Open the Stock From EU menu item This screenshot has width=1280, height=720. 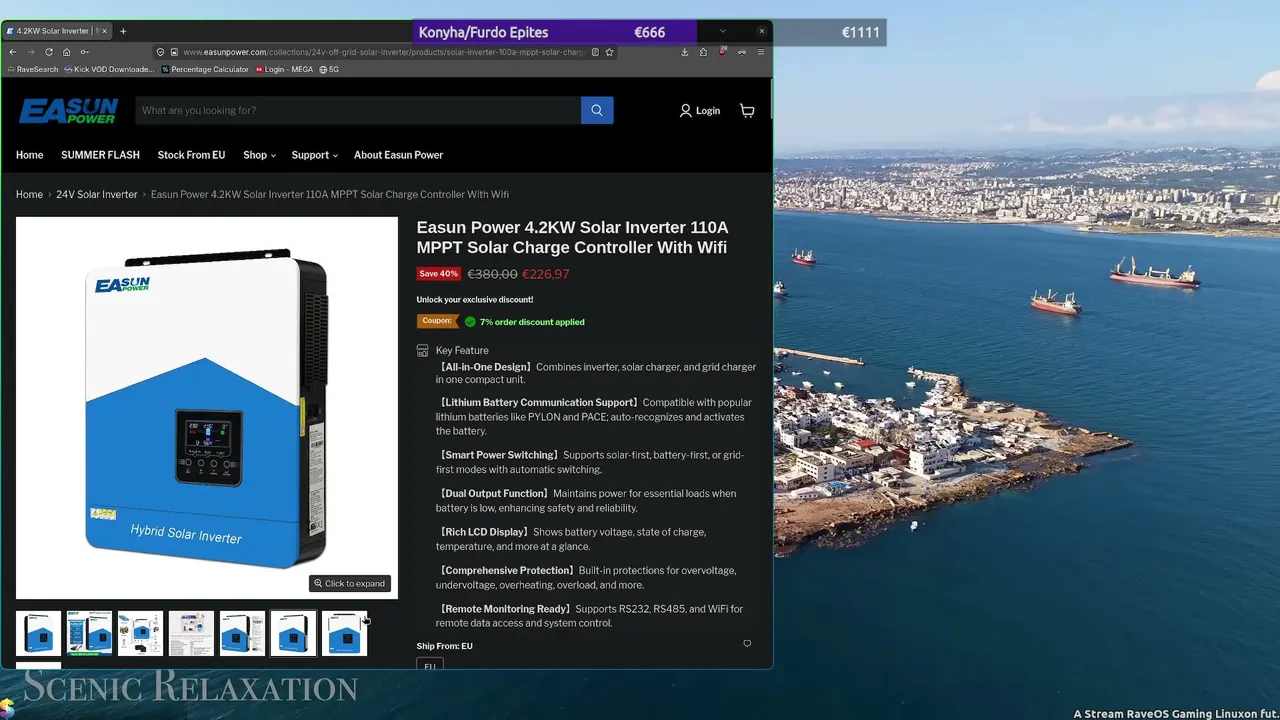[x=191, y=155]
